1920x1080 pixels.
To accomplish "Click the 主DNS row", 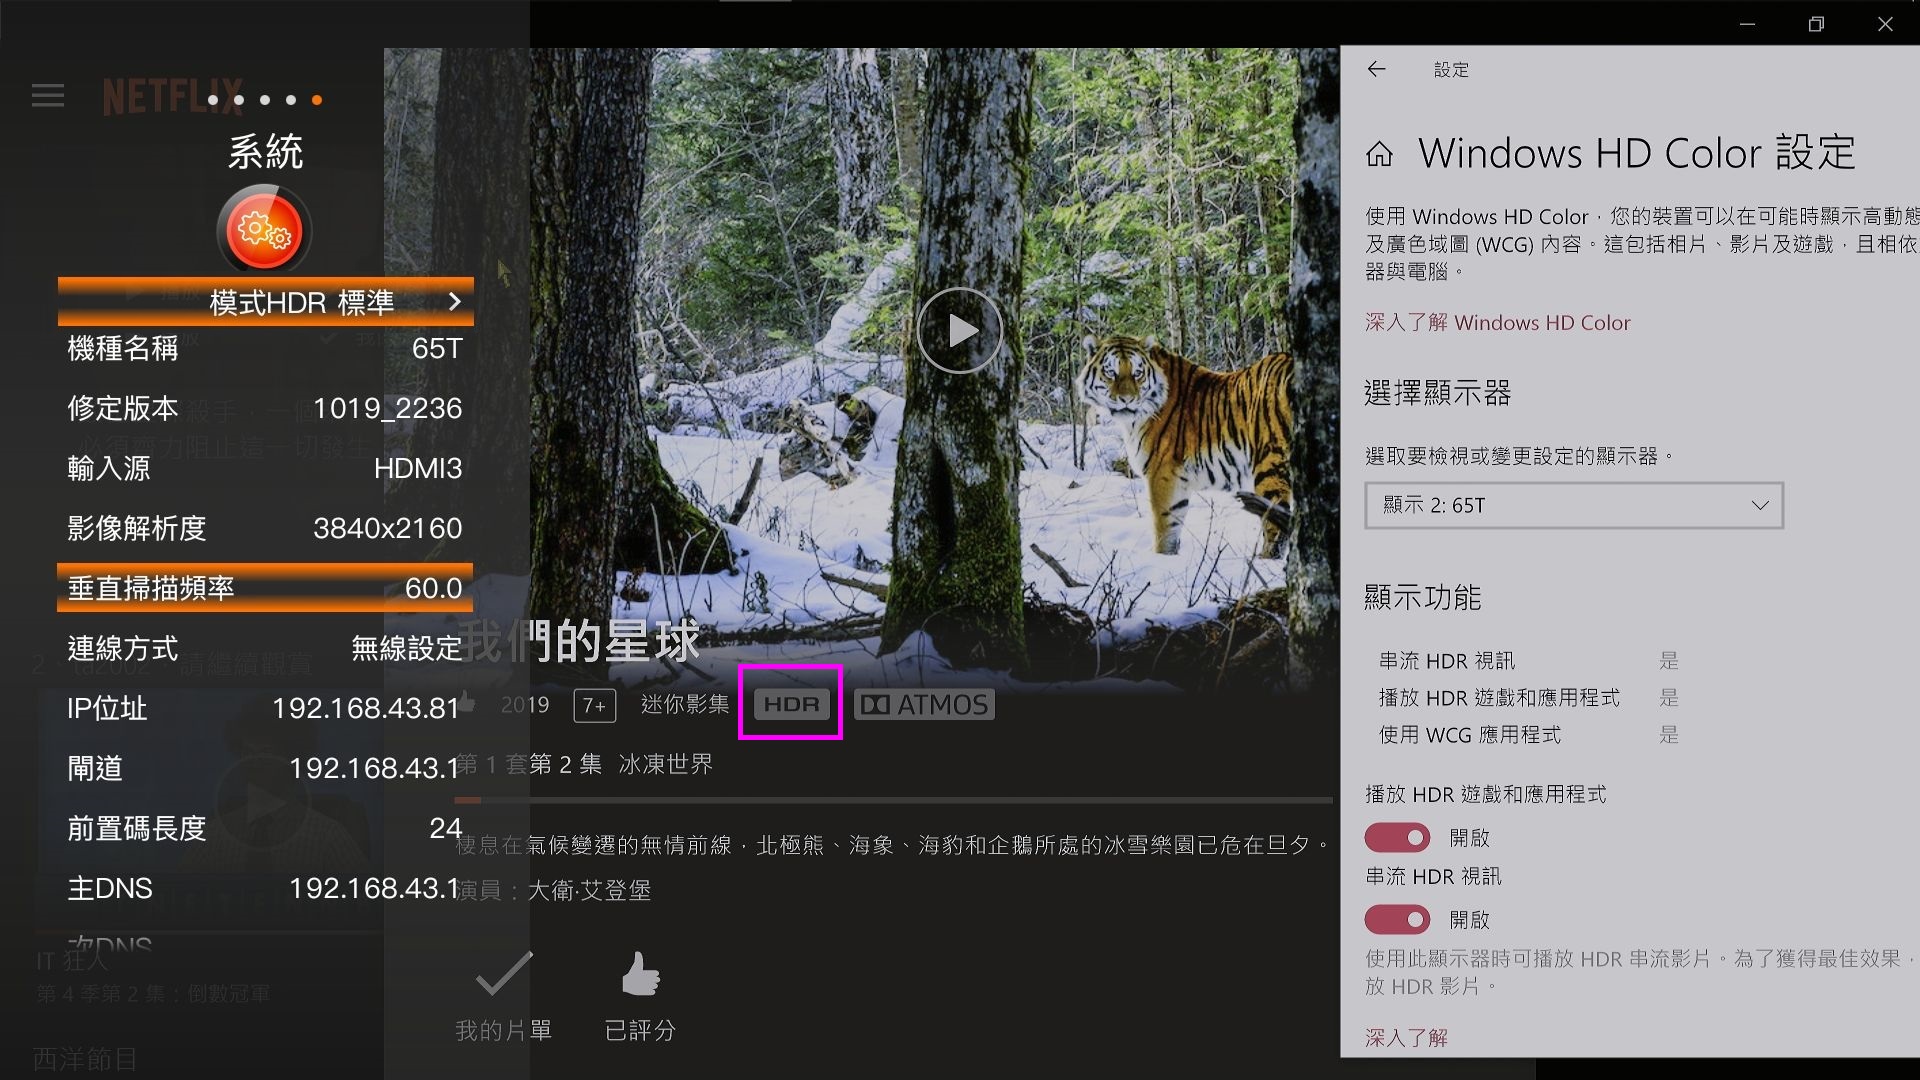I will coord(265,888).
